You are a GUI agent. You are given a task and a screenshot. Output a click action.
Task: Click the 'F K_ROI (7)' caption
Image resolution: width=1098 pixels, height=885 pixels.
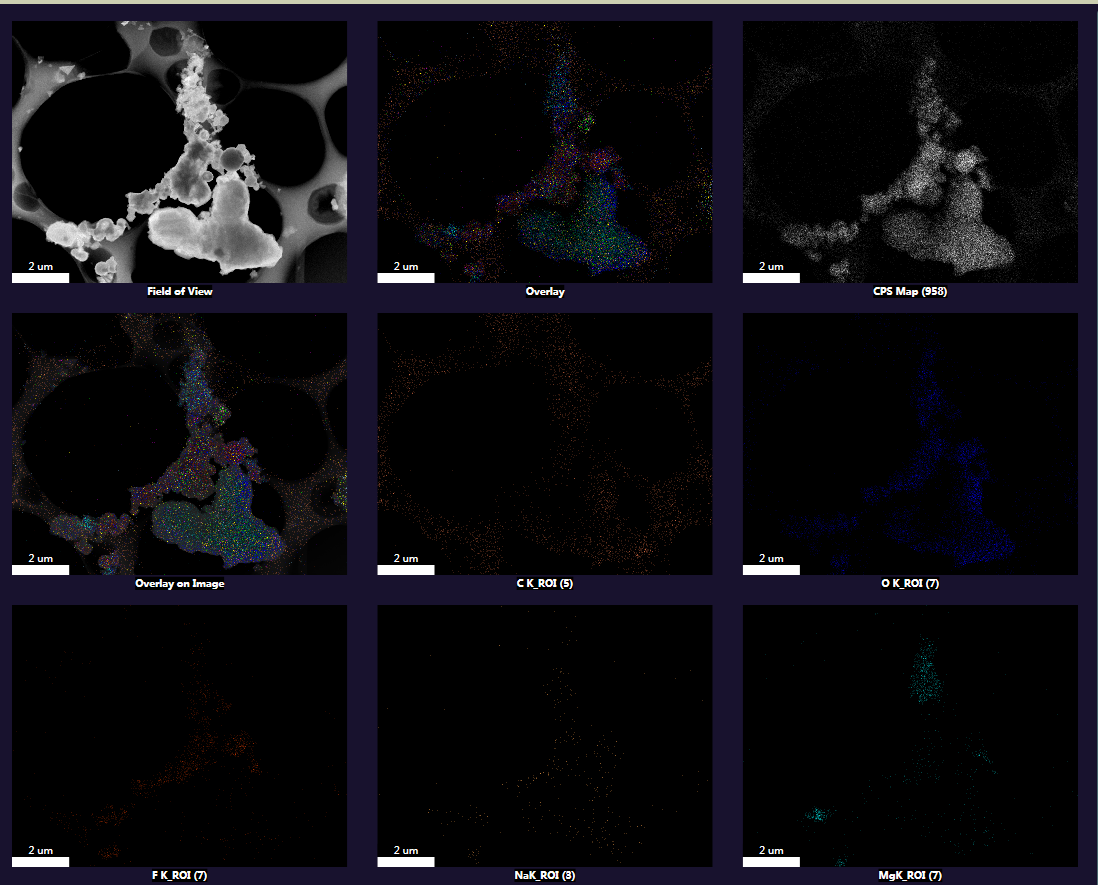click(180, 875)
